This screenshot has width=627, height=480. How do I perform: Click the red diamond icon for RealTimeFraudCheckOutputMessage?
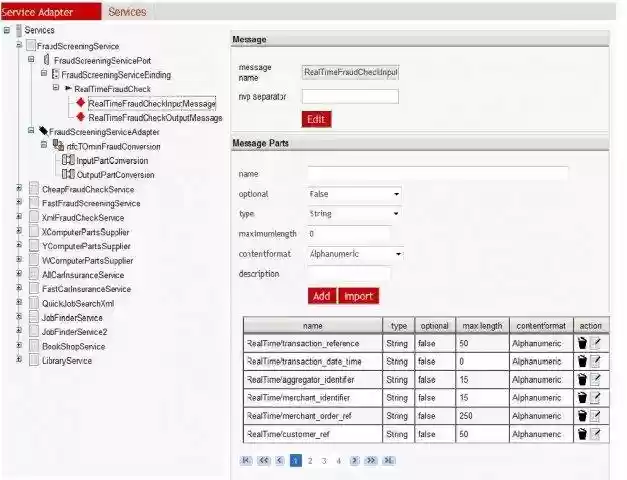81,117
